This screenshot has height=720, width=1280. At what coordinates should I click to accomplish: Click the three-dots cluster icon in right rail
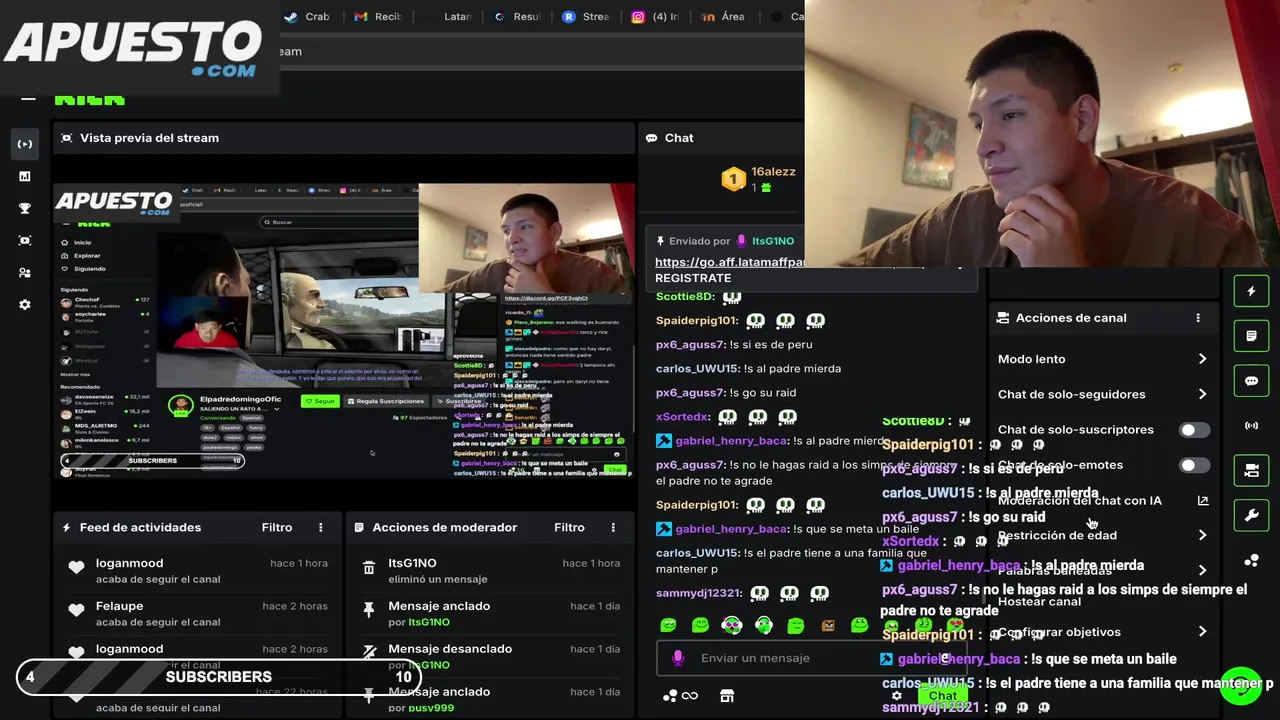[x=1251, y=561]
